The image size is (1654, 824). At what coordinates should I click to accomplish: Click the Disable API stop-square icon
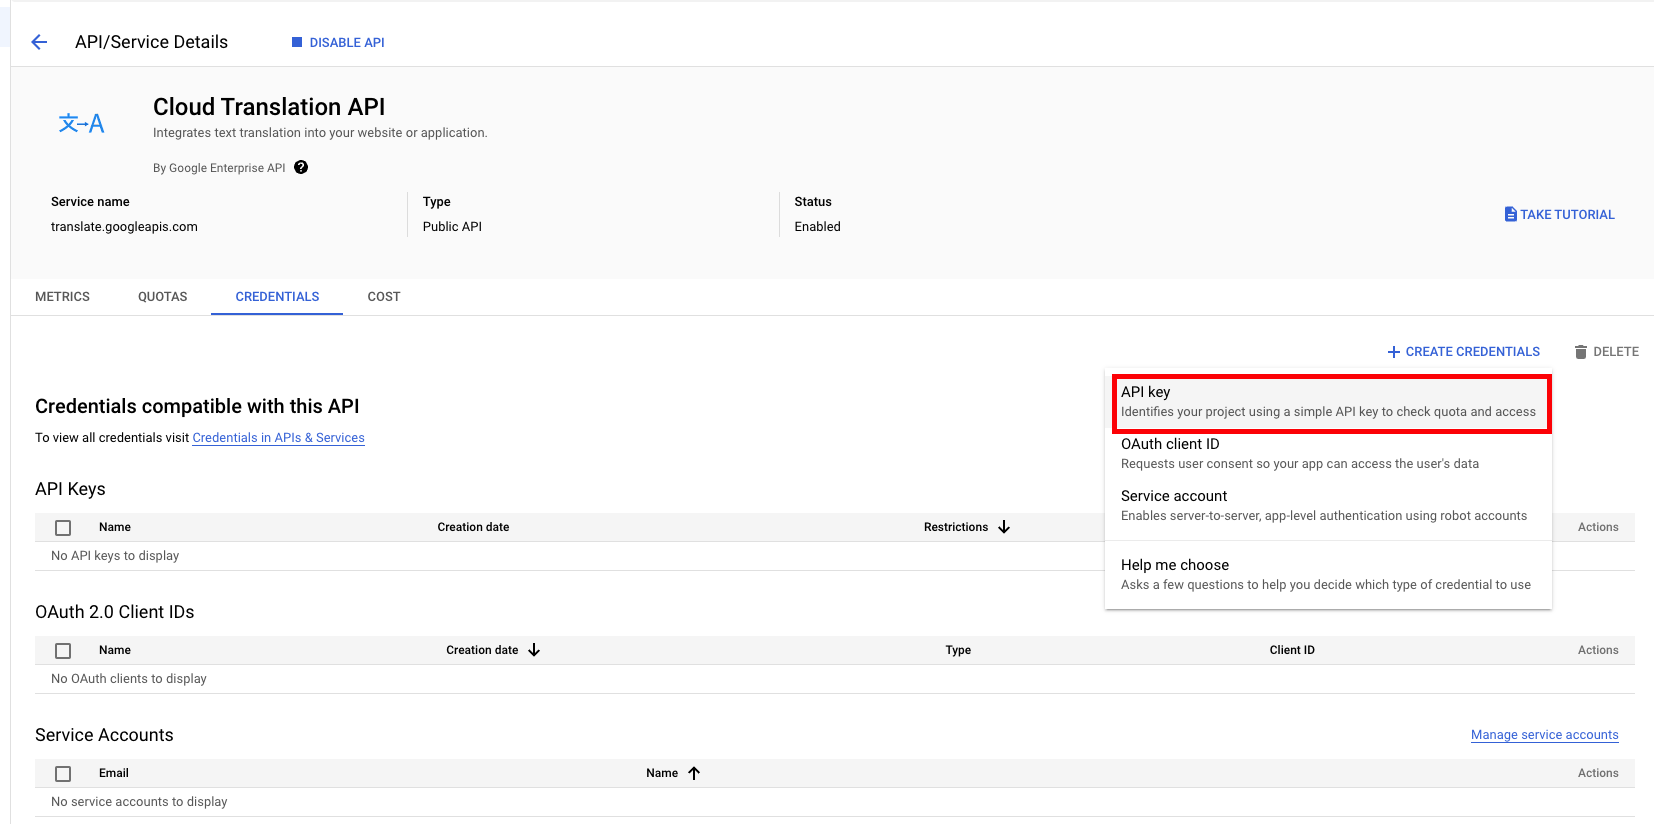coord(296,42)
